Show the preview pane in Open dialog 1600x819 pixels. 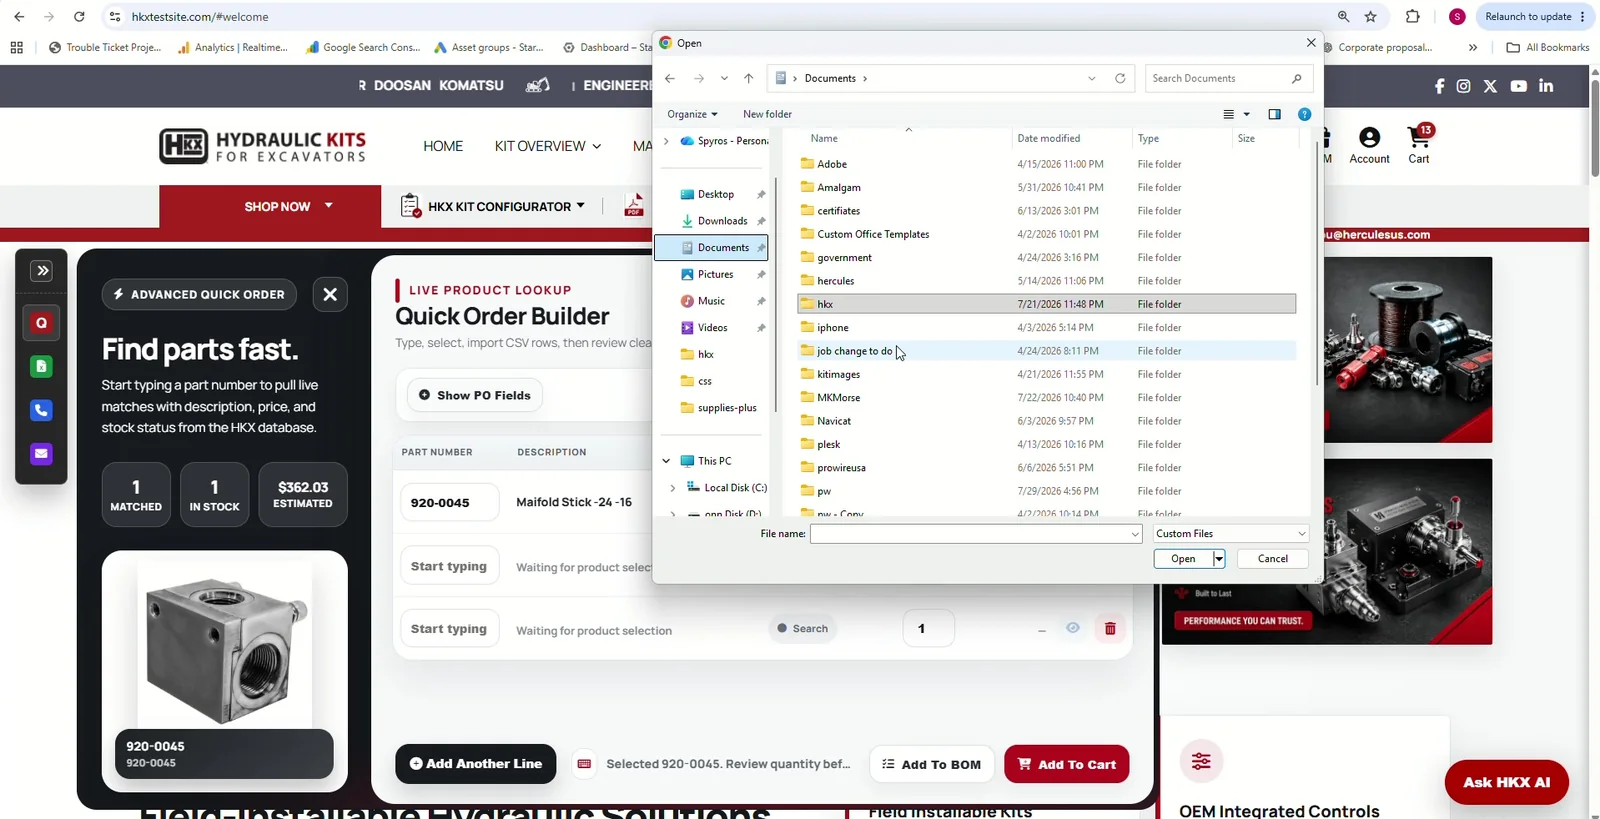click(x=1274, y=114)
